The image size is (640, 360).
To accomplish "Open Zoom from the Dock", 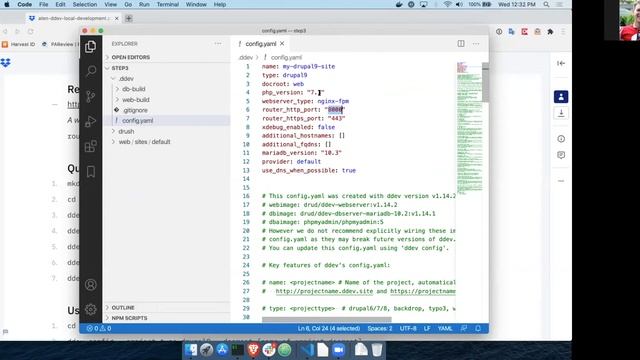I will pyautogui.click(x=338, y=350).
